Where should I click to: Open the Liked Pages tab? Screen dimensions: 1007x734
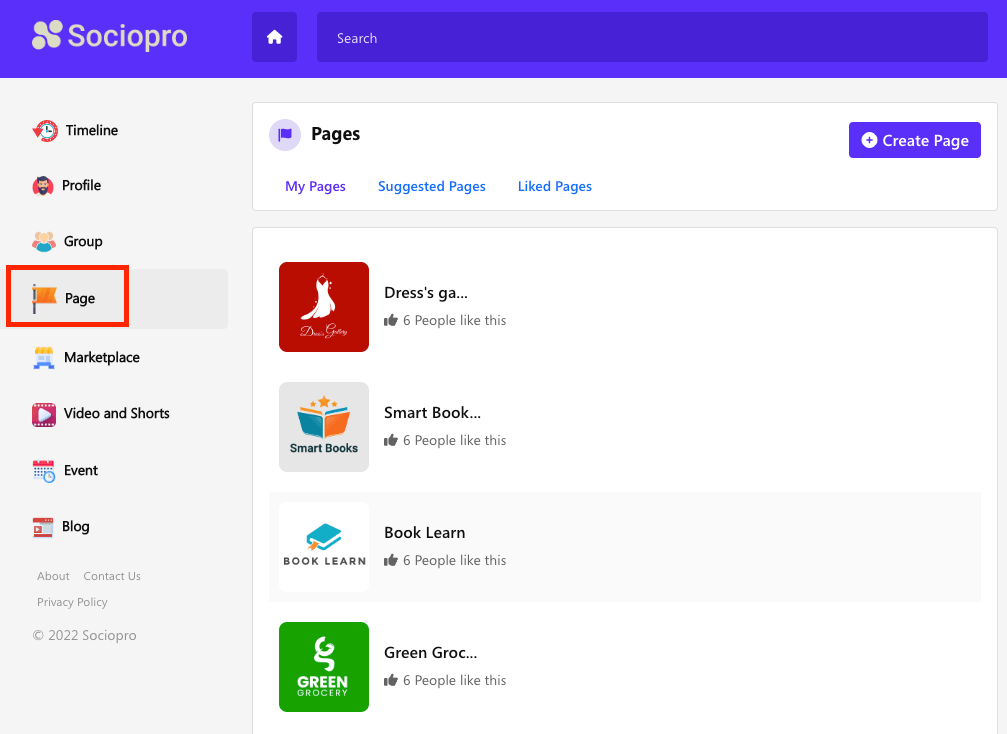click(x=555, y=186)
